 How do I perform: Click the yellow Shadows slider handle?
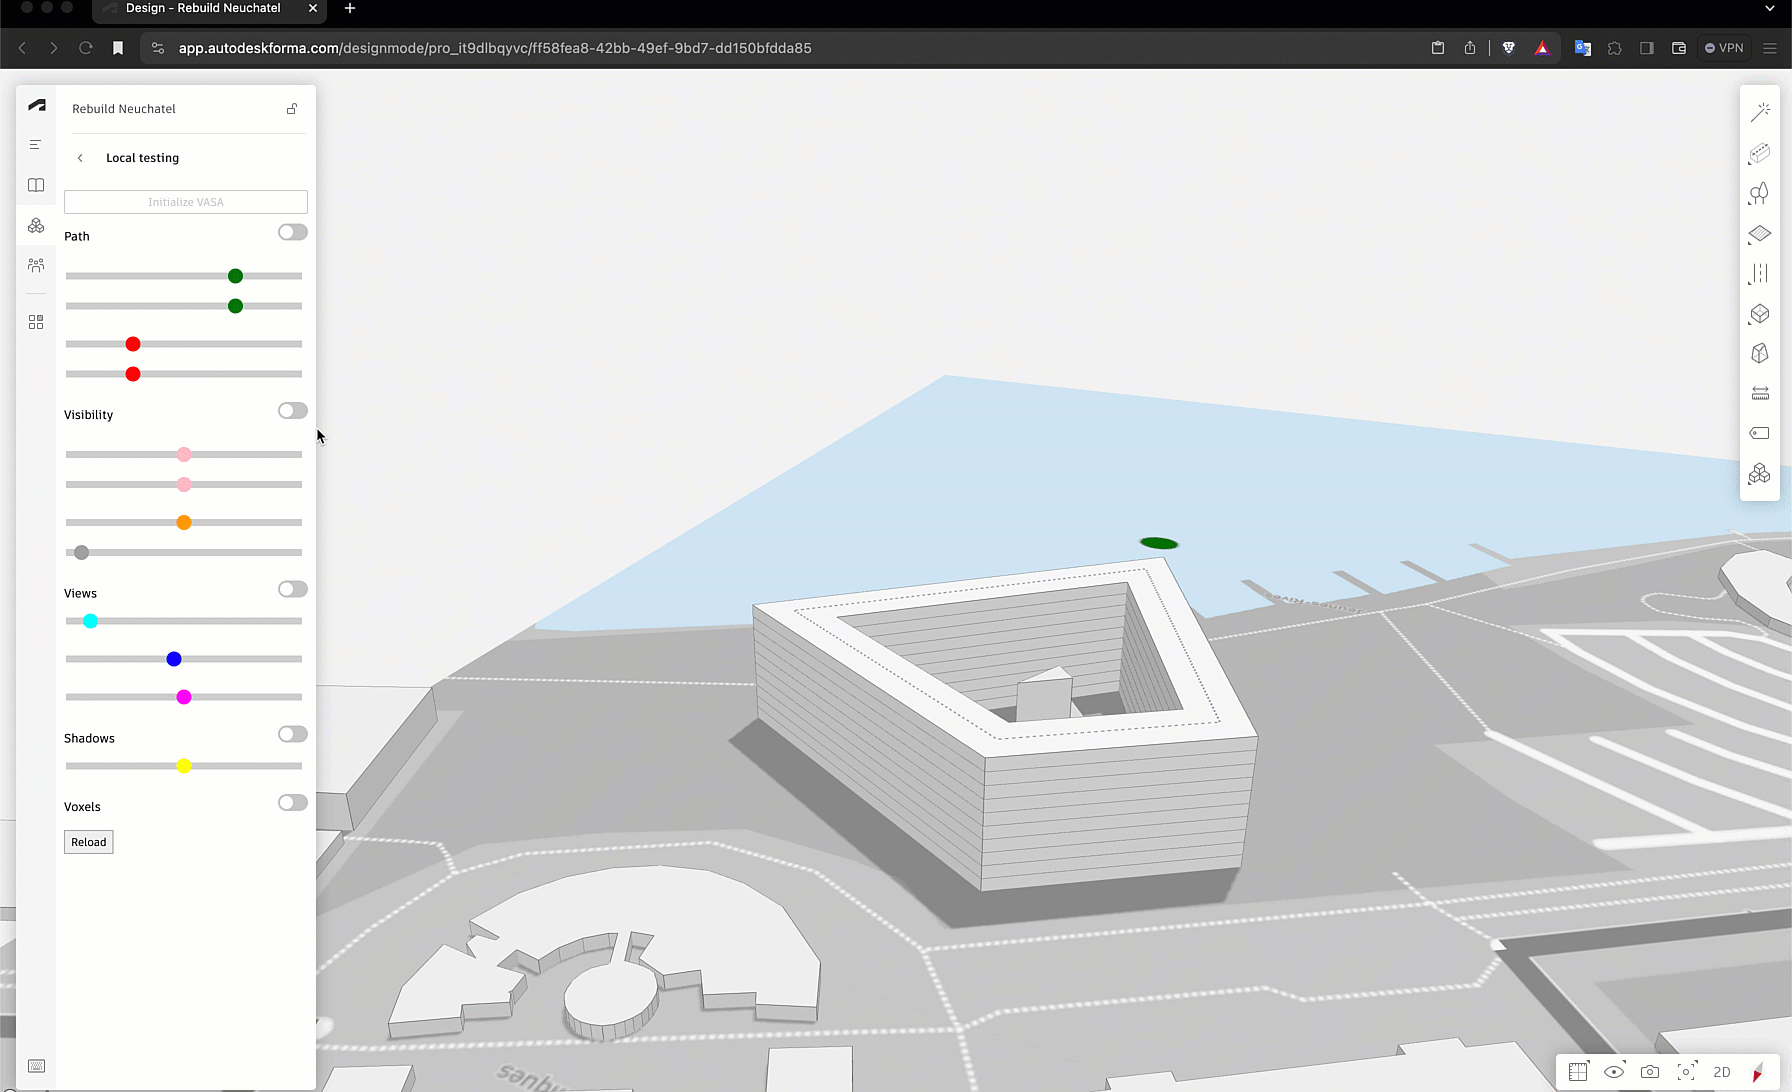pyautogui.click(x=184, y=767)
